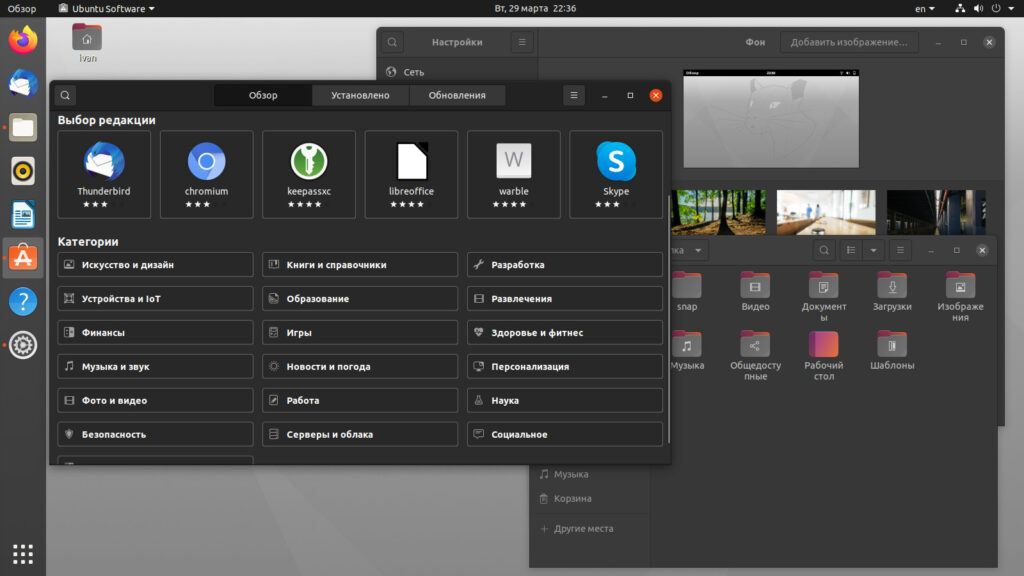Switch to the Обновления tab
Viewport: 1024px width, 576px height.
coord(456,96)
